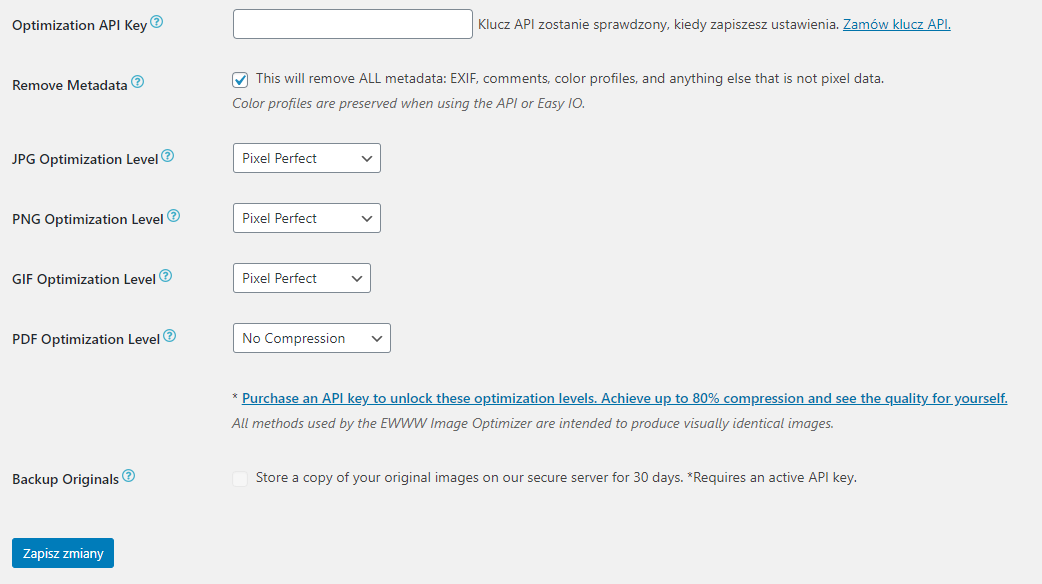1042x584 pixels.
Task: Toggle the Backup Originals checkbox
Action: pyautogui.click(x=241, y=479)
